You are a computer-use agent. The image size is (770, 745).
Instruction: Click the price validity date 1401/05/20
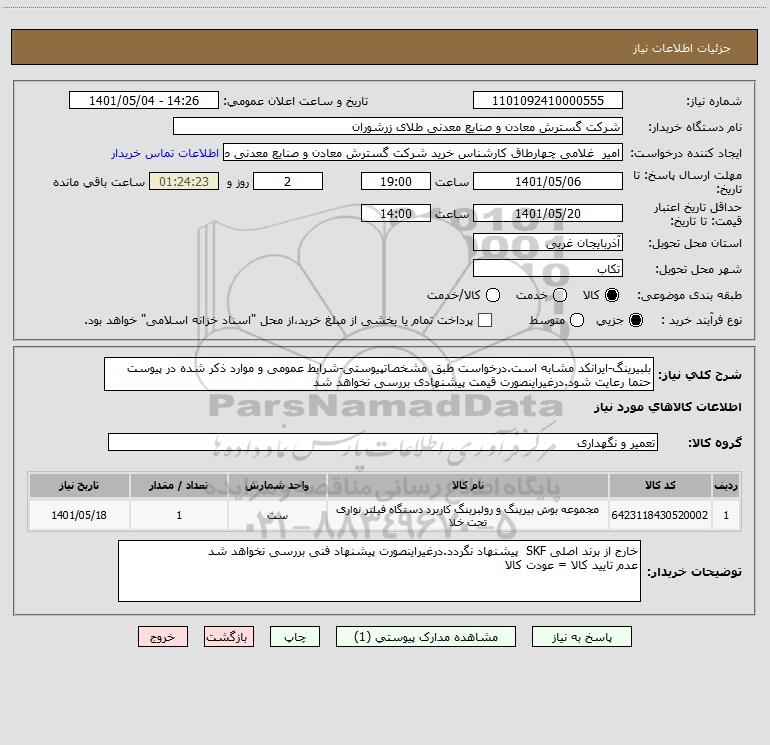[548, 213]
